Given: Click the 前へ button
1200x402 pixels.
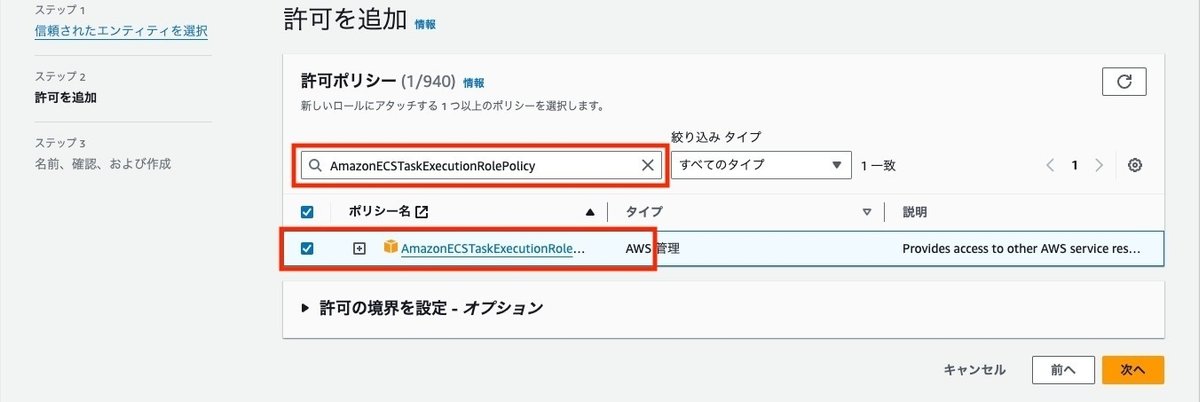Looking at the screenshot, I should click(x=1063, y=369).
